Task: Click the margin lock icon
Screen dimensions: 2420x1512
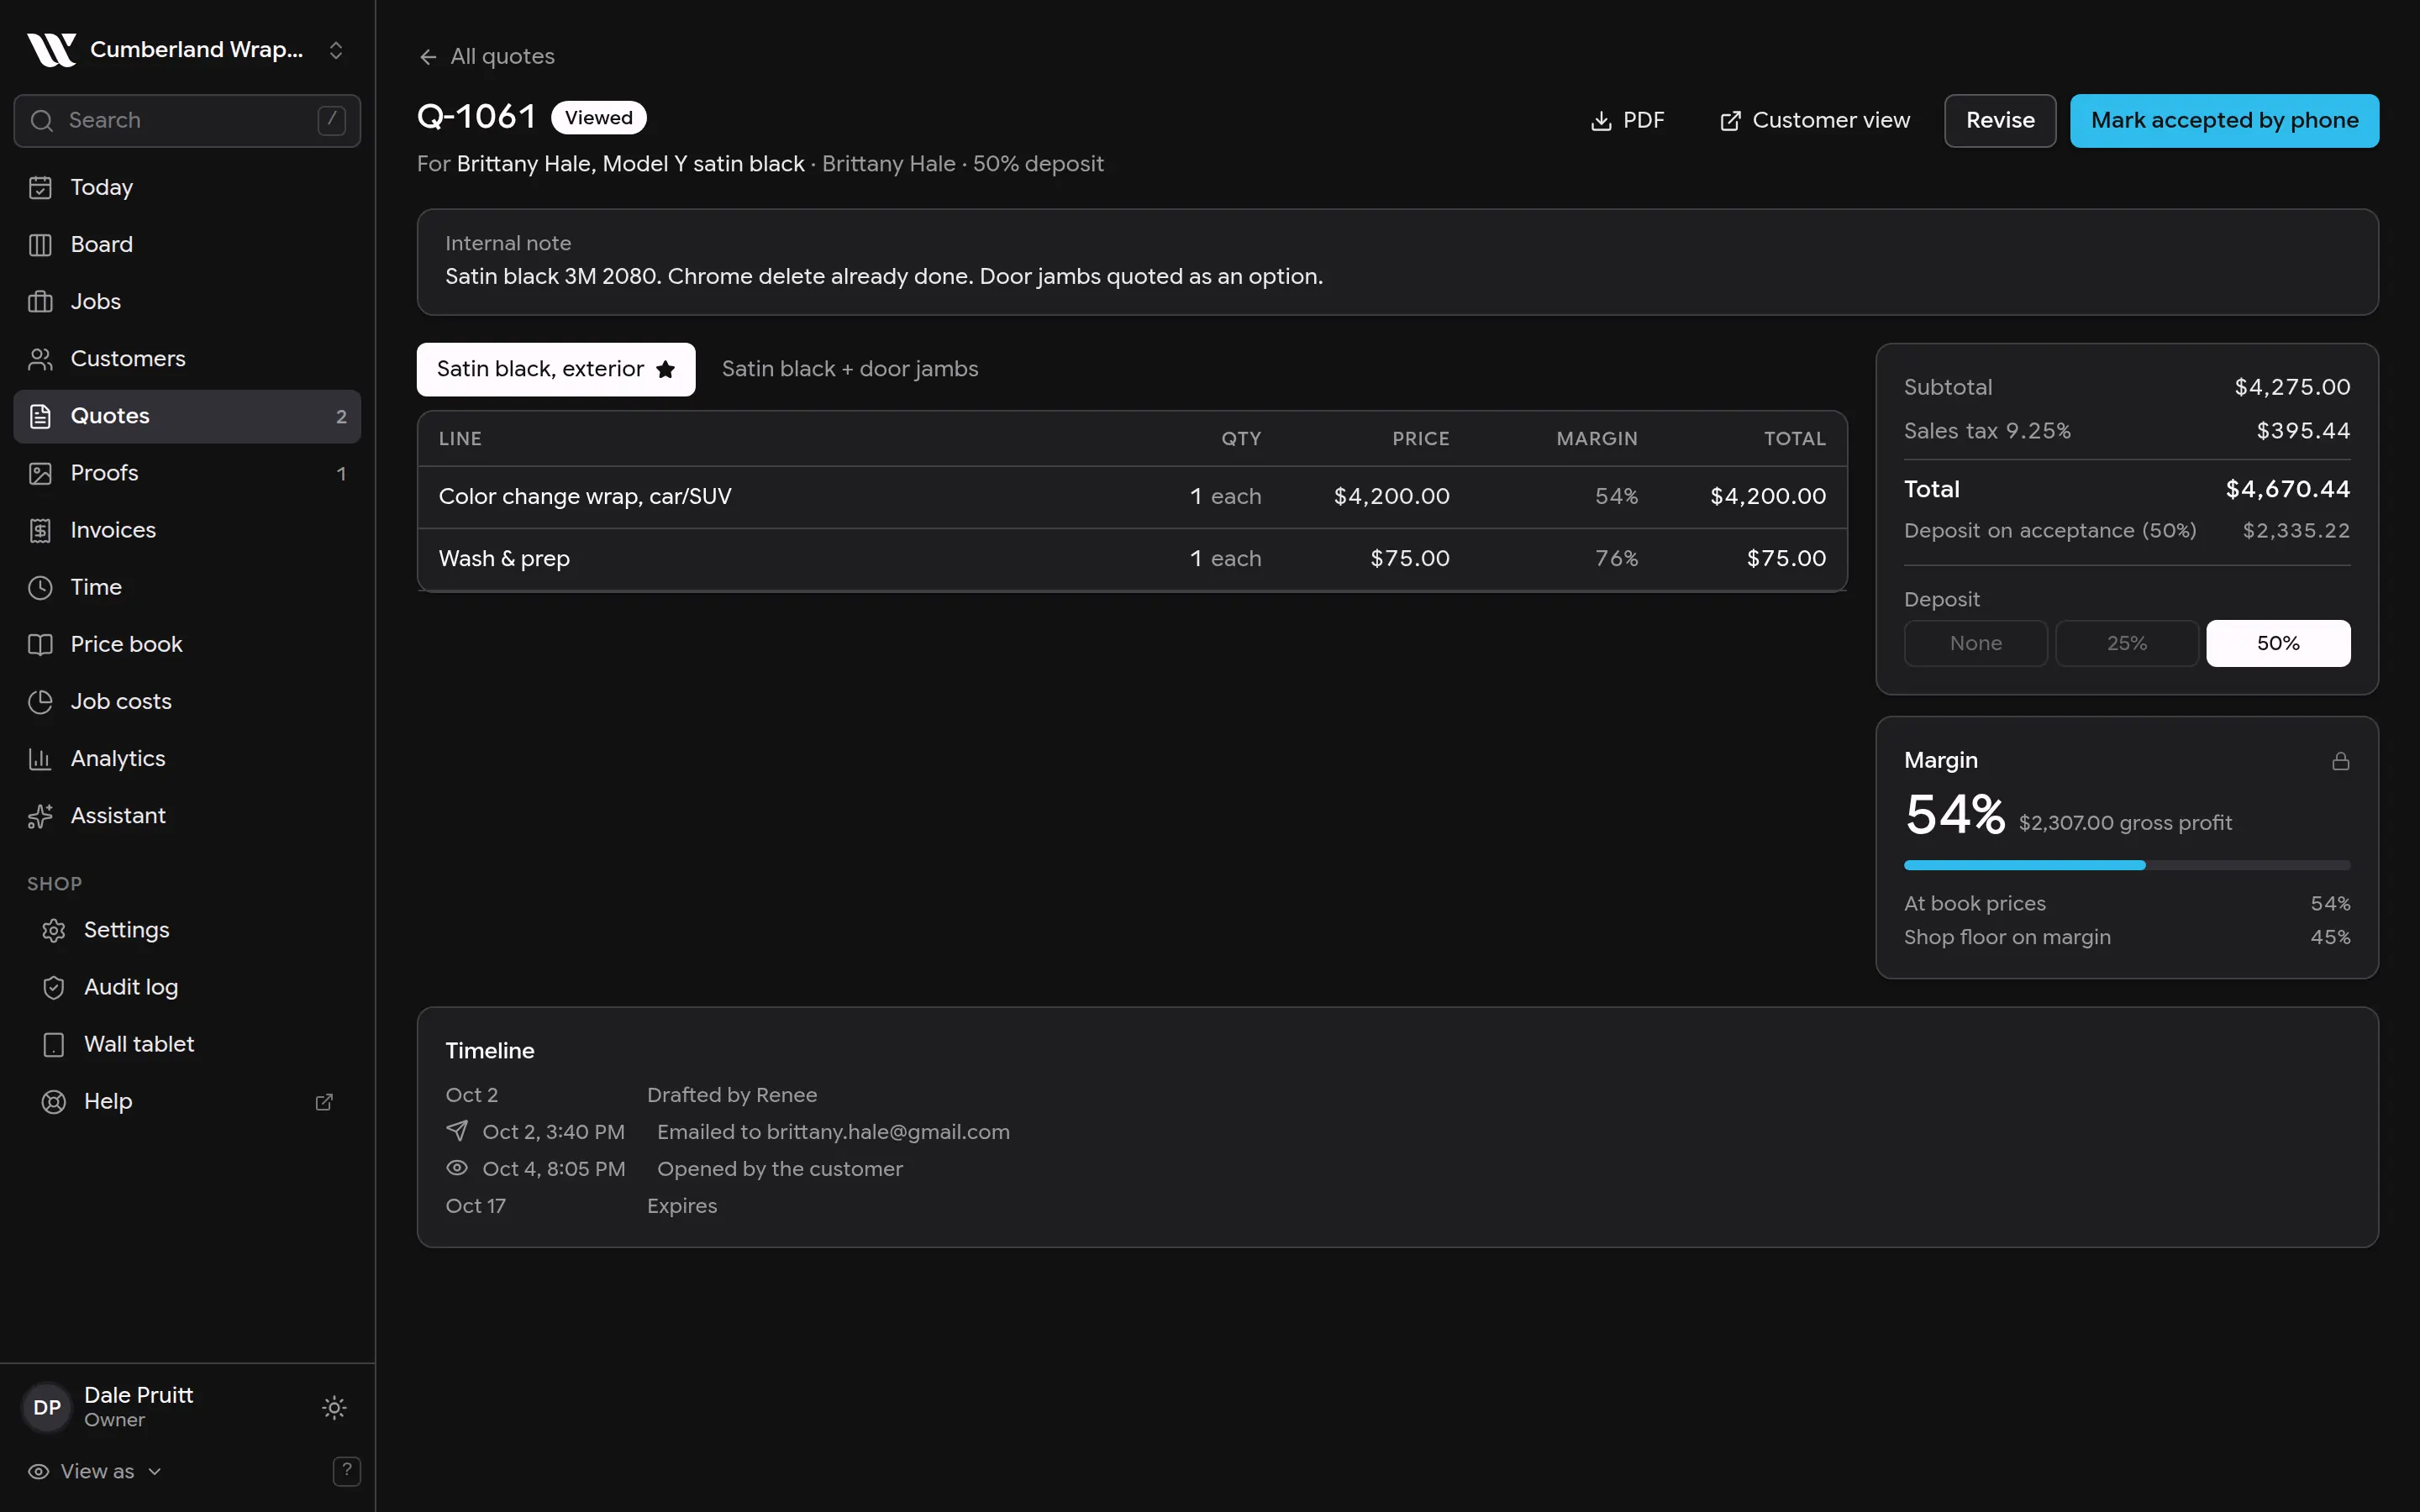Action: [2341, 761]
